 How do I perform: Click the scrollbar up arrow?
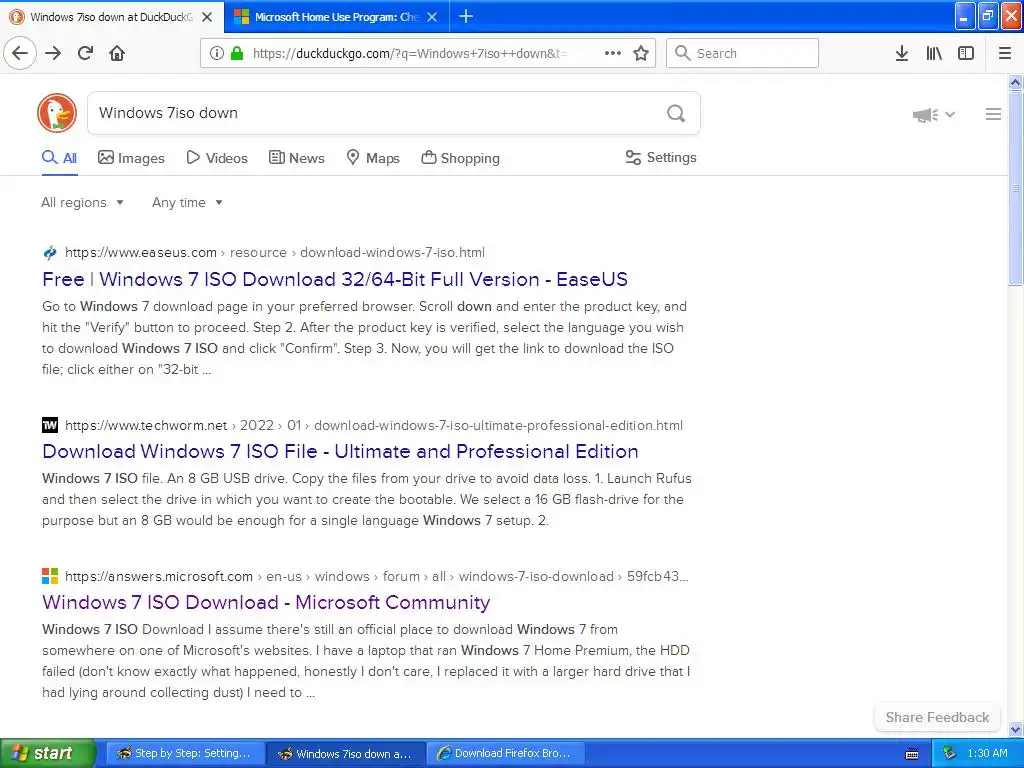(x=1015, y=82)
